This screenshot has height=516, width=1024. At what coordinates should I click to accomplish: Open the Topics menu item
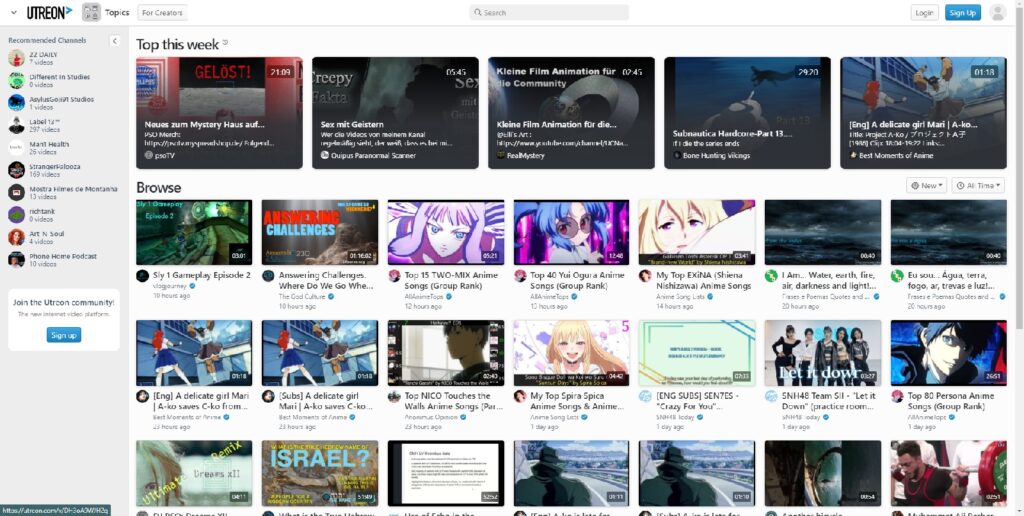[117, 12]
